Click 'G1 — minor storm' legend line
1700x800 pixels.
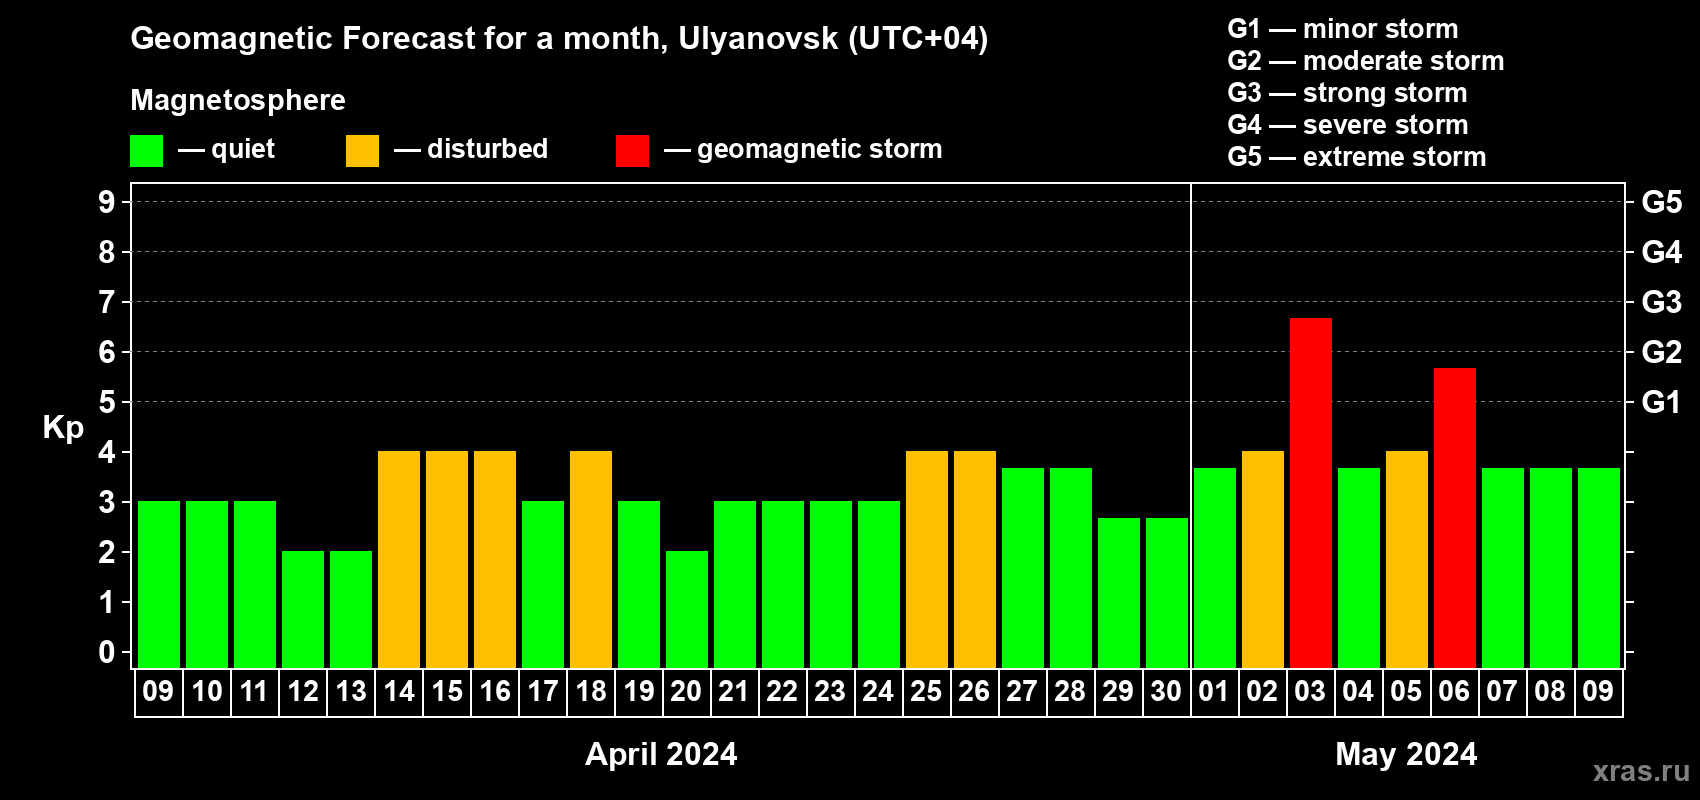point(1343,29)
